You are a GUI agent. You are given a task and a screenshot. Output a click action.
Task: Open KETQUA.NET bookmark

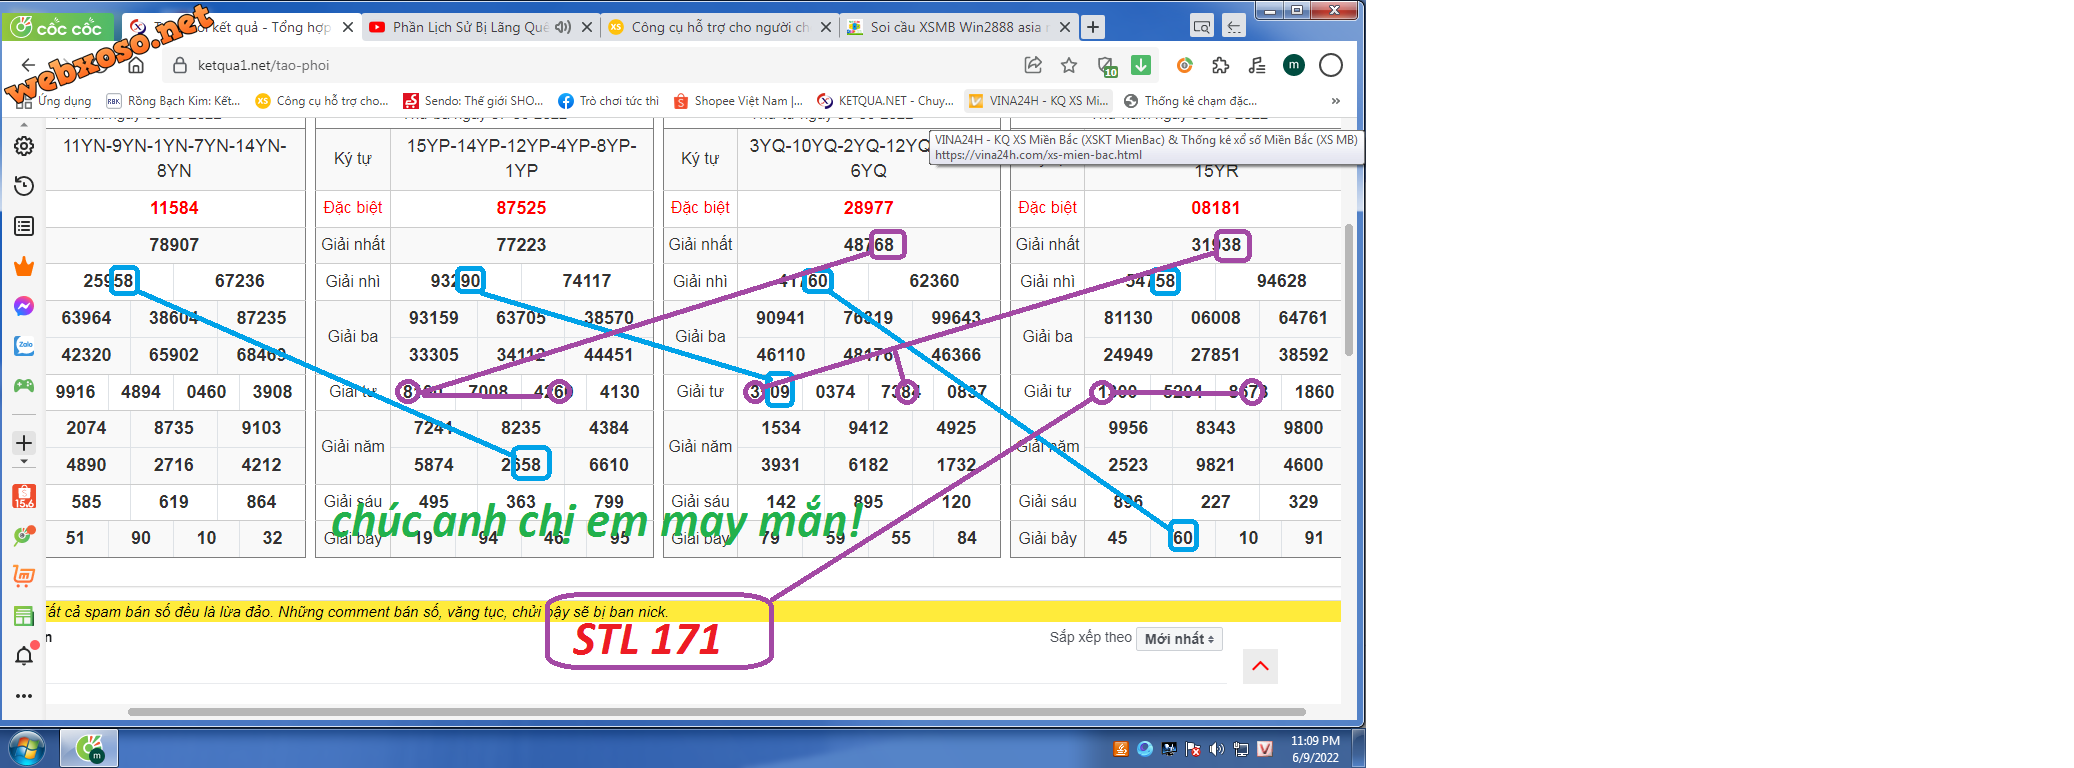click(x=885, y=101)
